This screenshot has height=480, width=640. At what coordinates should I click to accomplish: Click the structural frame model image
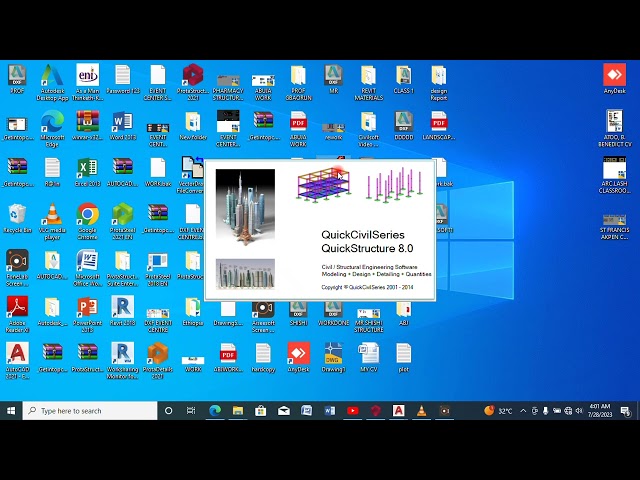pos(324,184)
